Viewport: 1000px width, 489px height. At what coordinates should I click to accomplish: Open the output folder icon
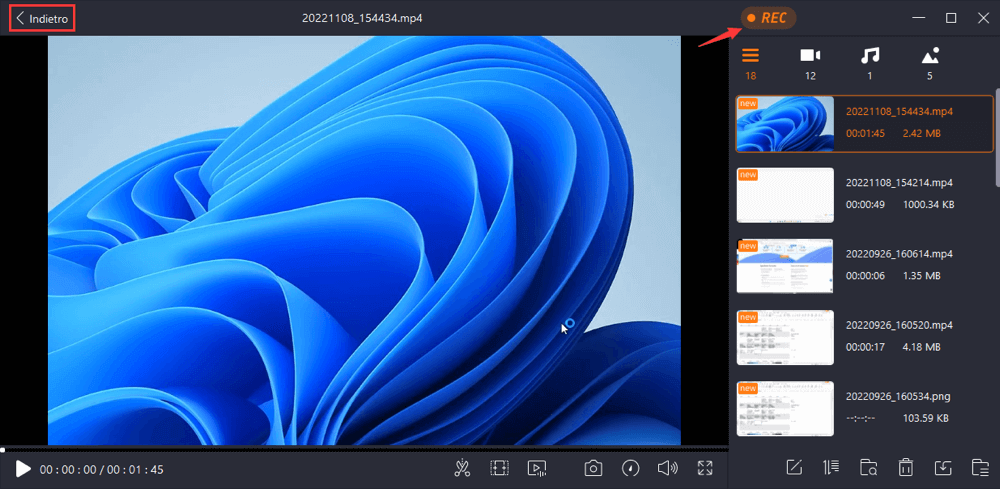point(980,467)
